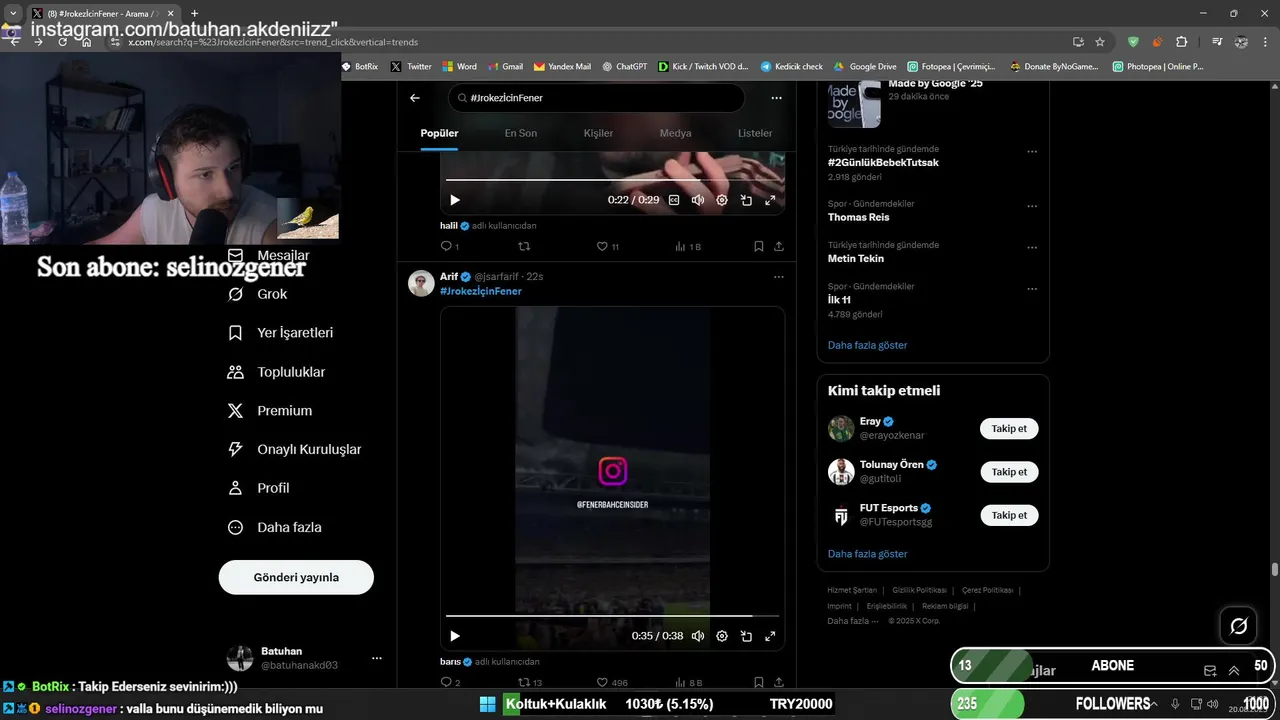
Task: Seek the halil video progress bar
Action: (612, 180)
